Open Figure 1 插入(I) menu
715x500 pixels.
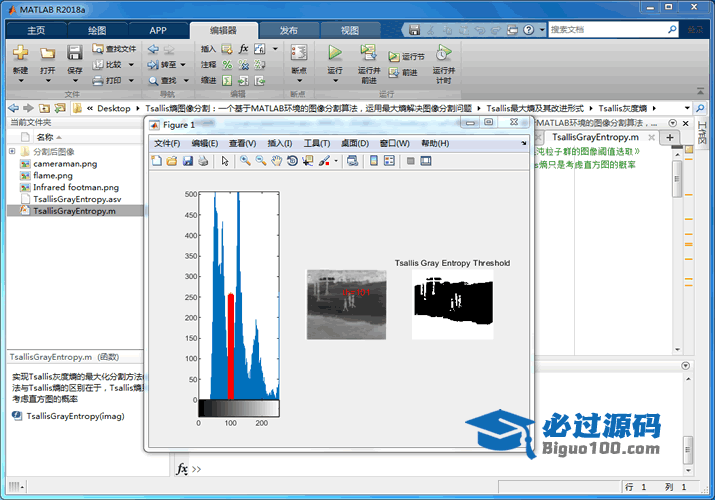280,144
